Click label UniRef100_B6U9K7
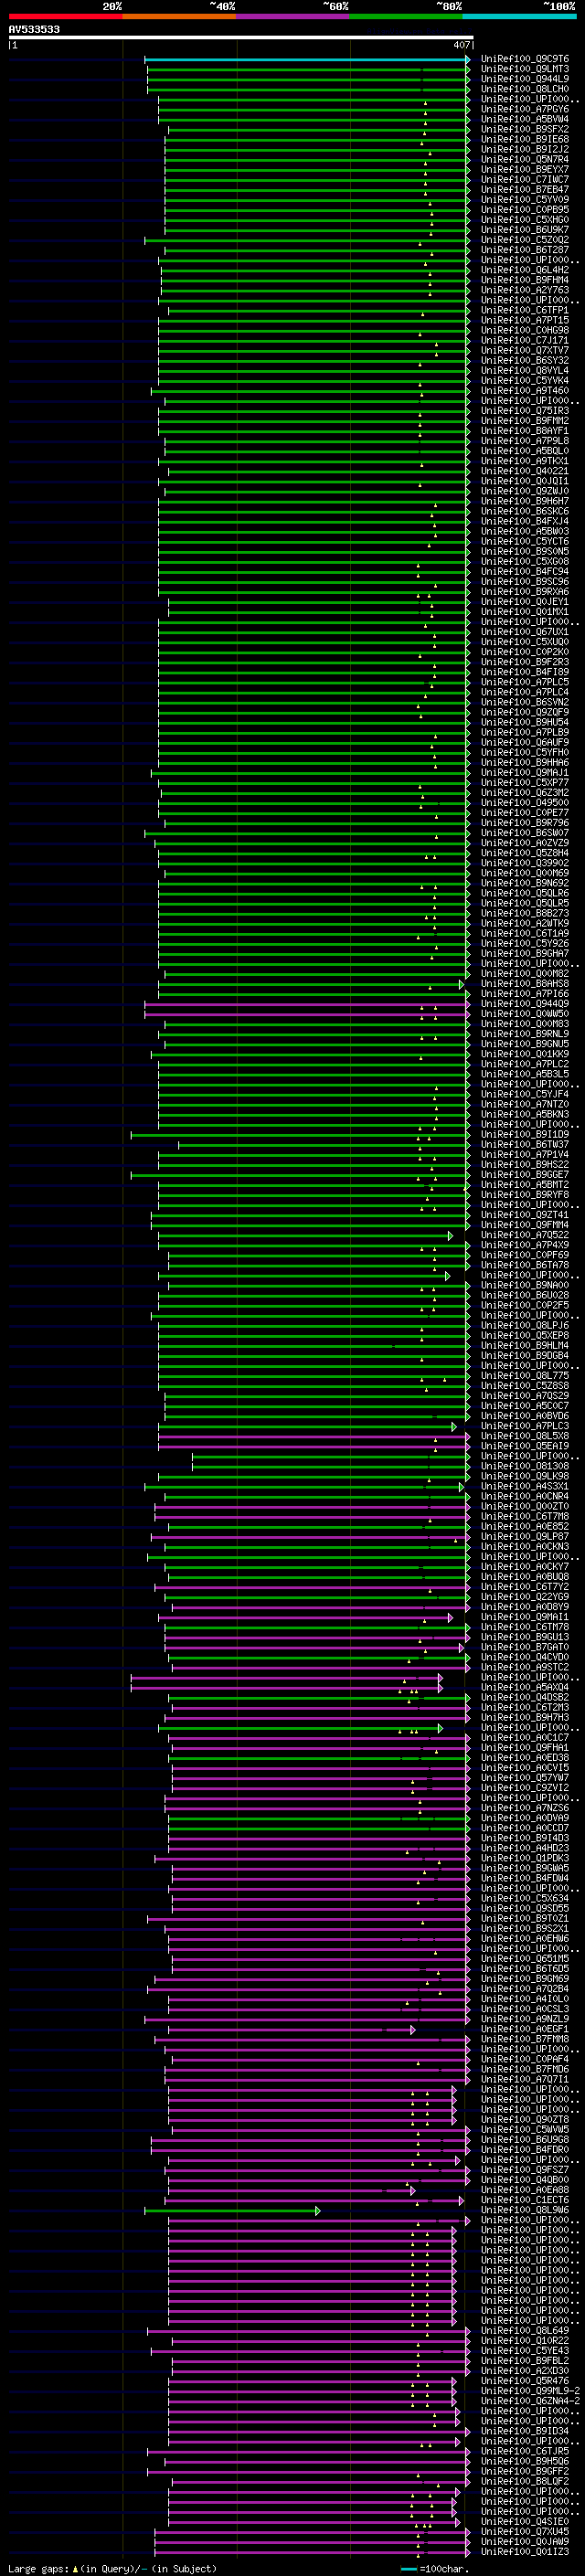Image resolution: width=585 pixels, height=2576 pixels. click(525, 230)
